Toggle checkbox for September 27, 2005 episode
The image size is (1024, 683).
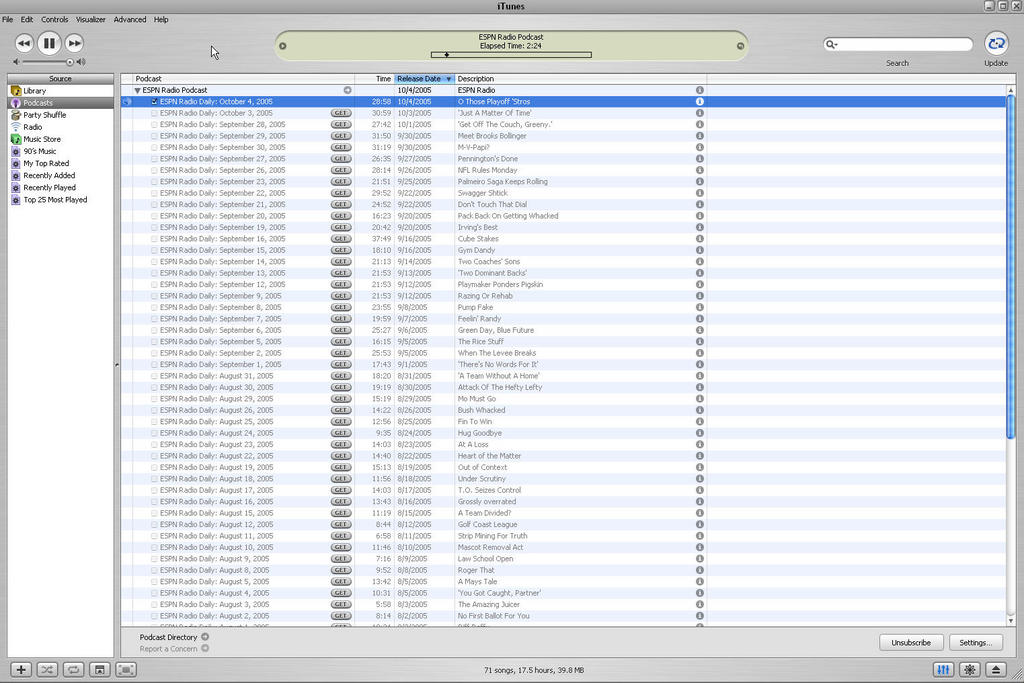(x=154, y=159)
